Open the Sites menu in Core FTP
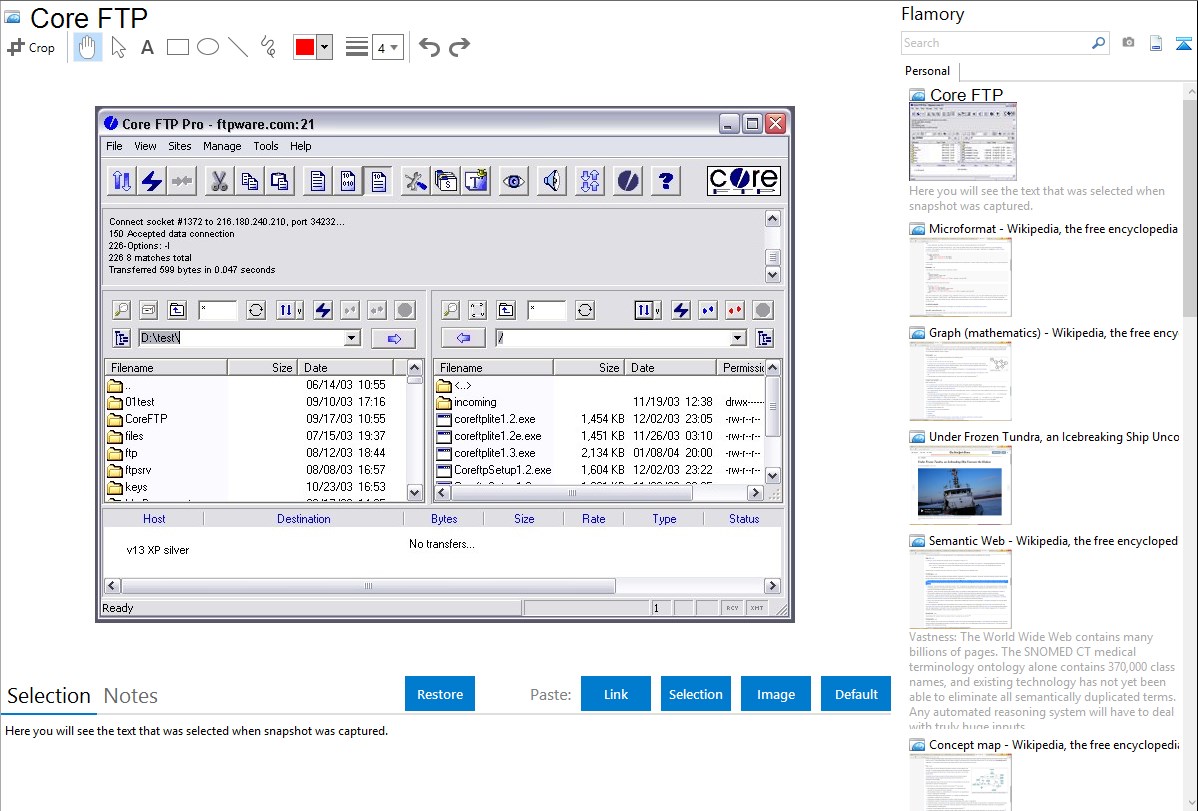 (180, 146)
